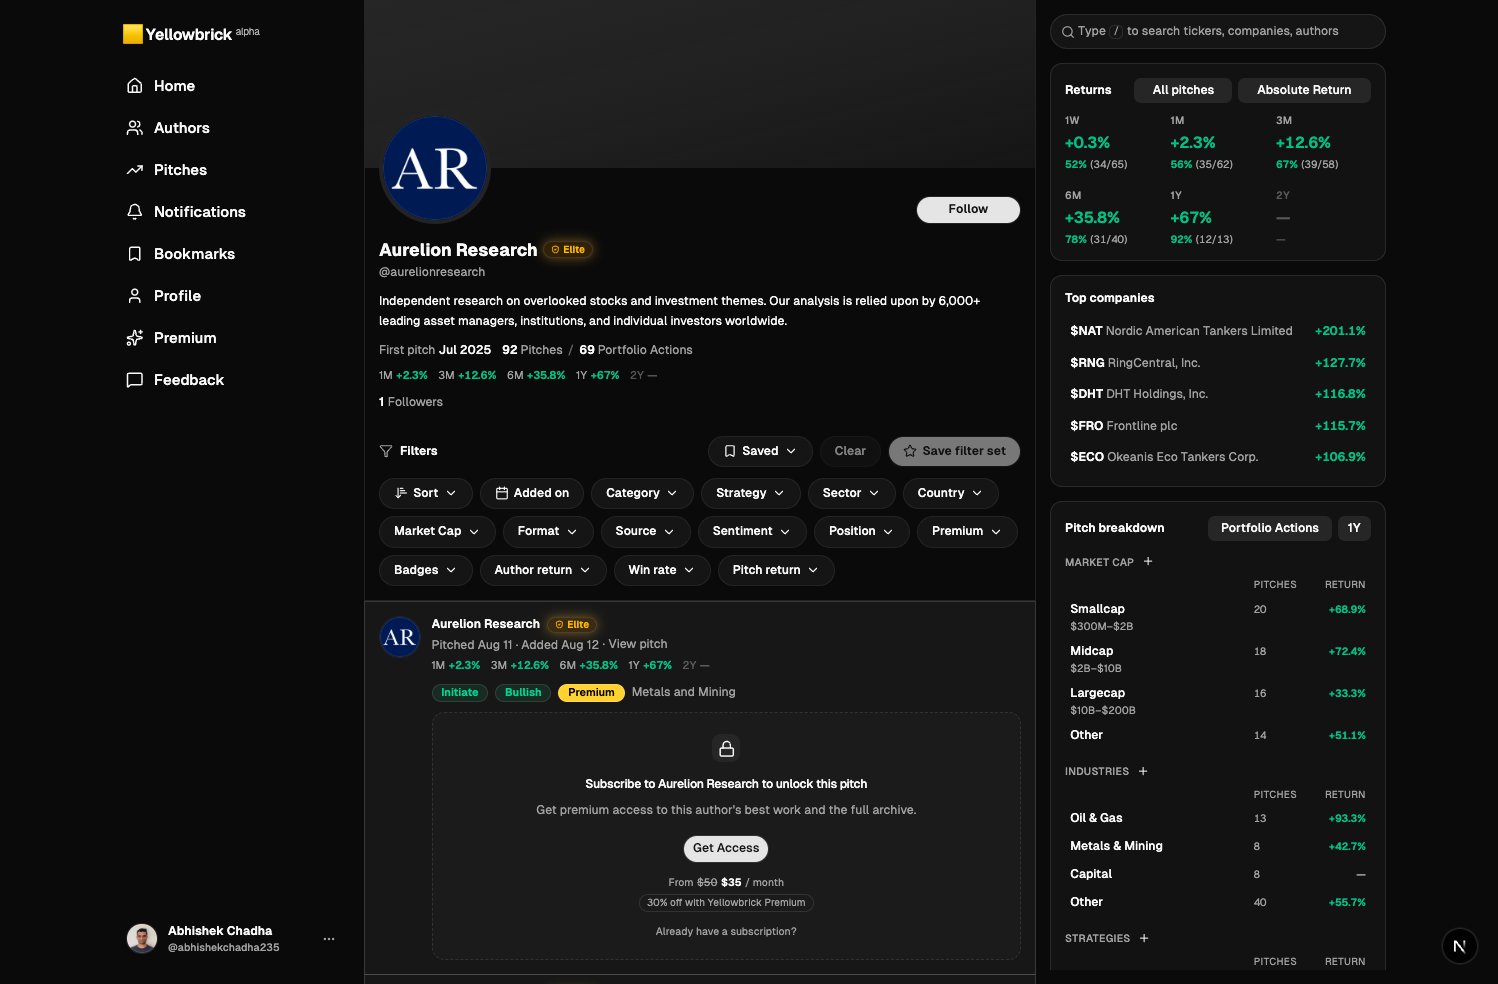Follow Aurelion Research
The width and height of the screenshot is (1498, 984).
click(x=968, y=209)
